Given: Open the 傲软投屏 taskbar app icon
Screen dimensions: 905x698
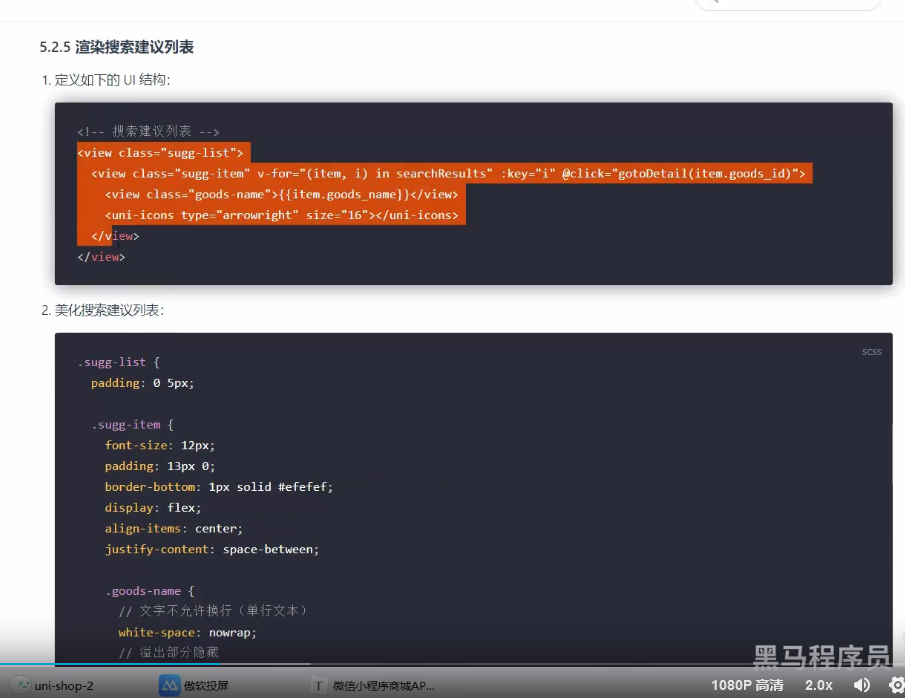Looking at the screenshot, I should tap(169, 685).
